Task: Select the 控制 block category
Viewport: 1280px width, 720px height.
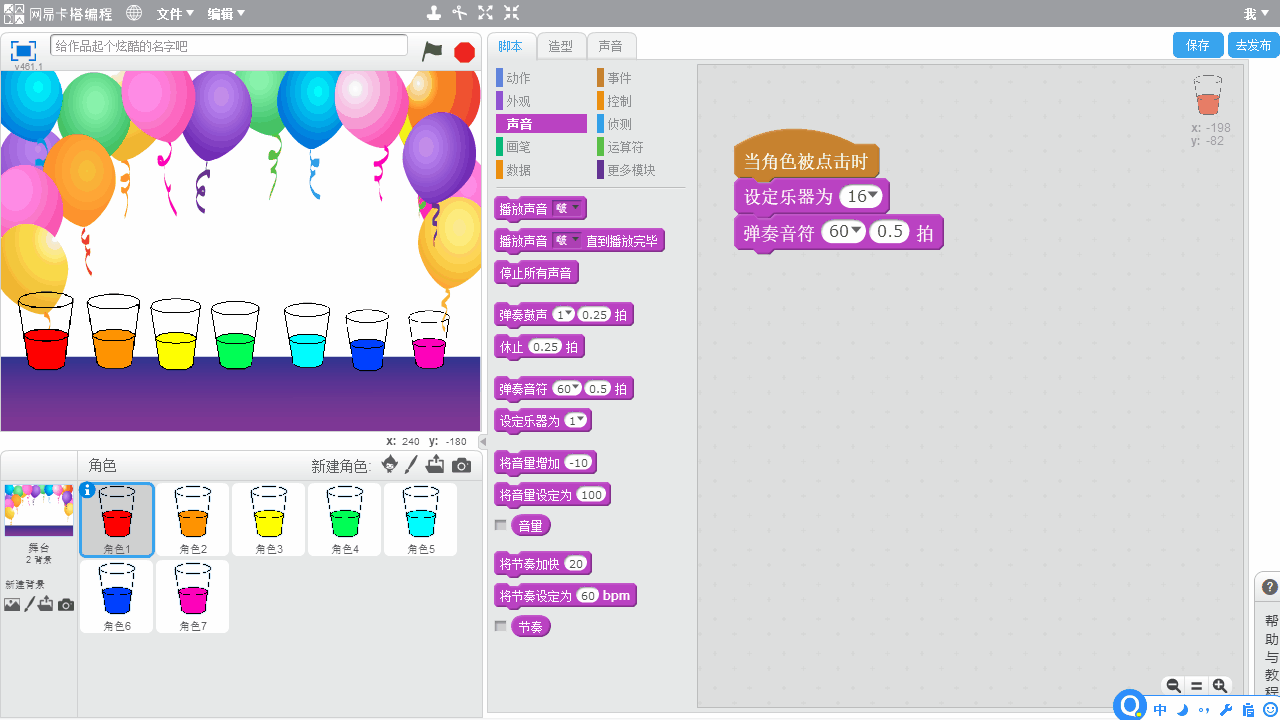Action: point(619,101)
